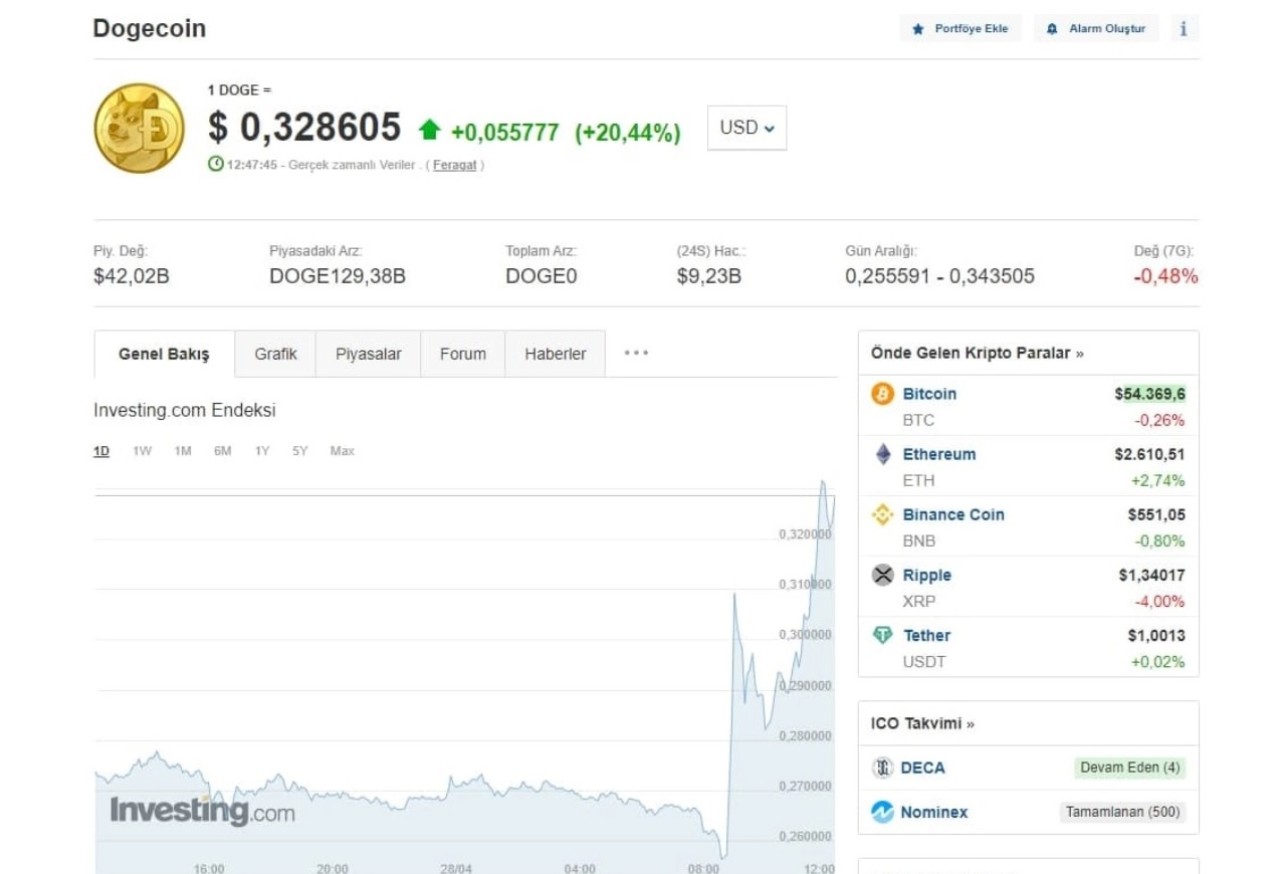Click the Bitcoin BTC icon in sidebar

point(882,394)
